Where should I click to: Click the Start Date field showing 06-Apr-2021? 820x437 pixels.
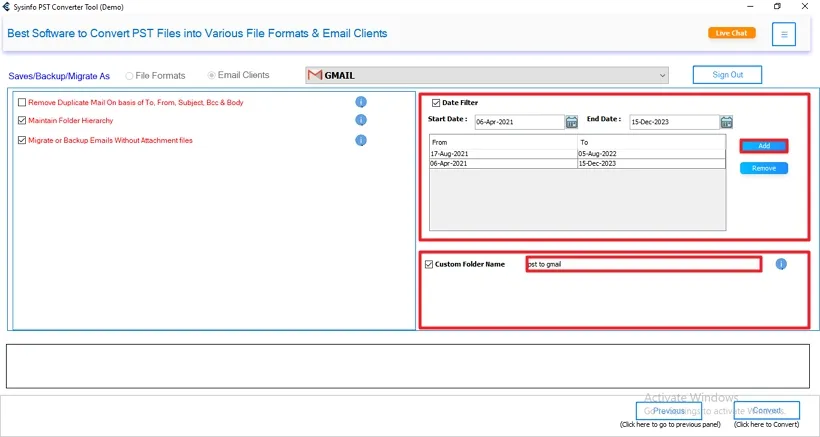point(518,122)
